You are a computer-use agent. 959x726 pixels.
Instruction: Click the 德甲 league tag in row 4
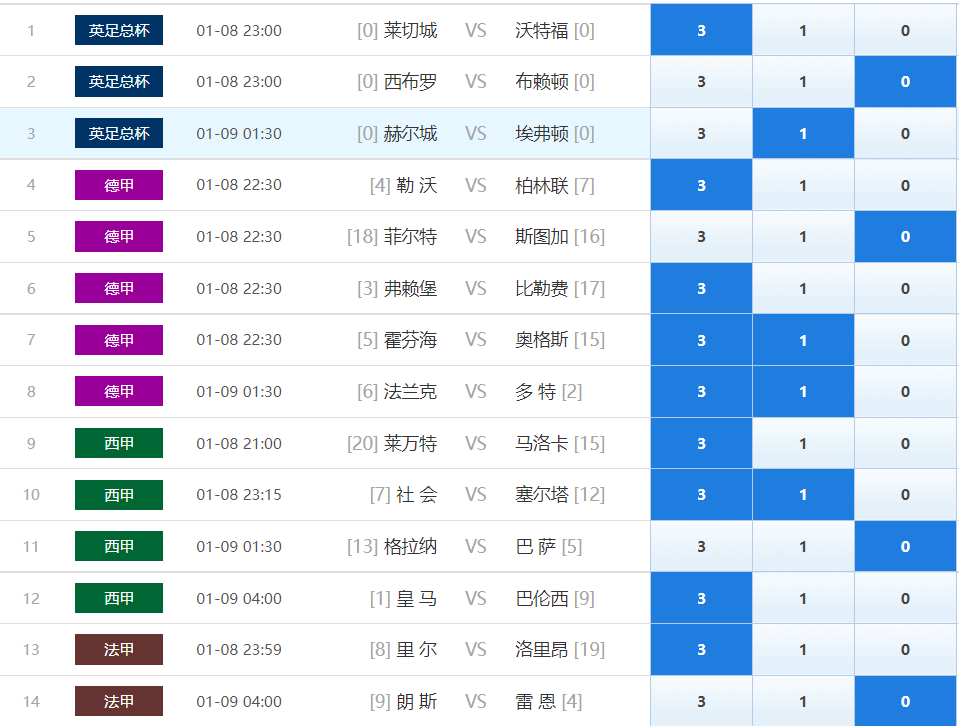[119, 185]
